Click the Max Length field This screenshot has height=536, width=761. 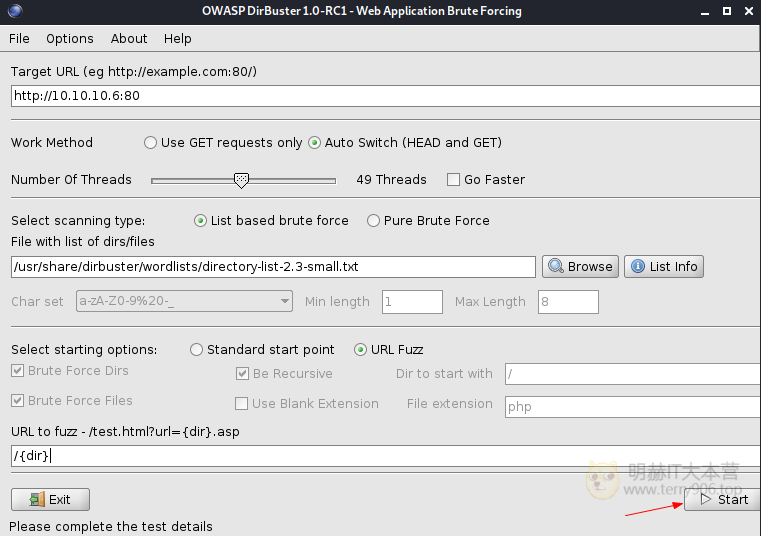coord(568,302)
